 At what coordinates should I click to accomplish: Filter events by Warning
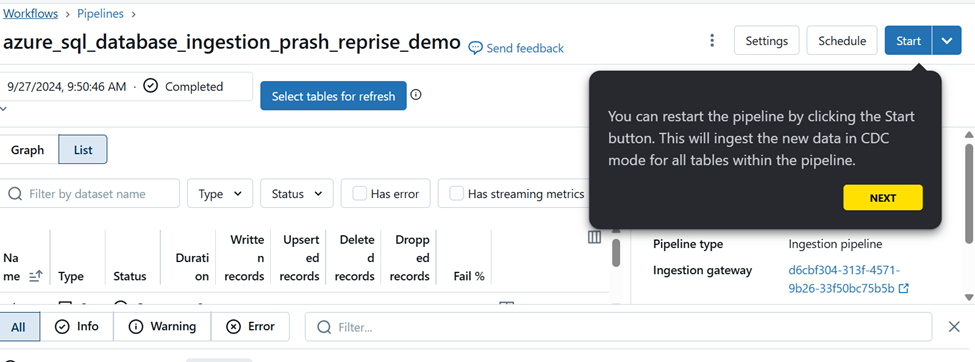(162, 327)
